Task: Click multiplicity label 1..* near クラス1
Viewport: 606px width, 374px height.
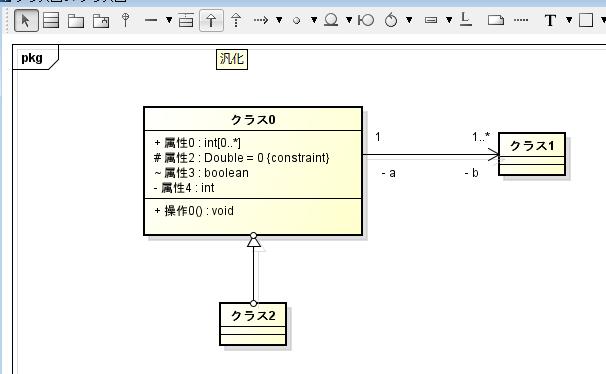Action: click(x=481, y=136)
